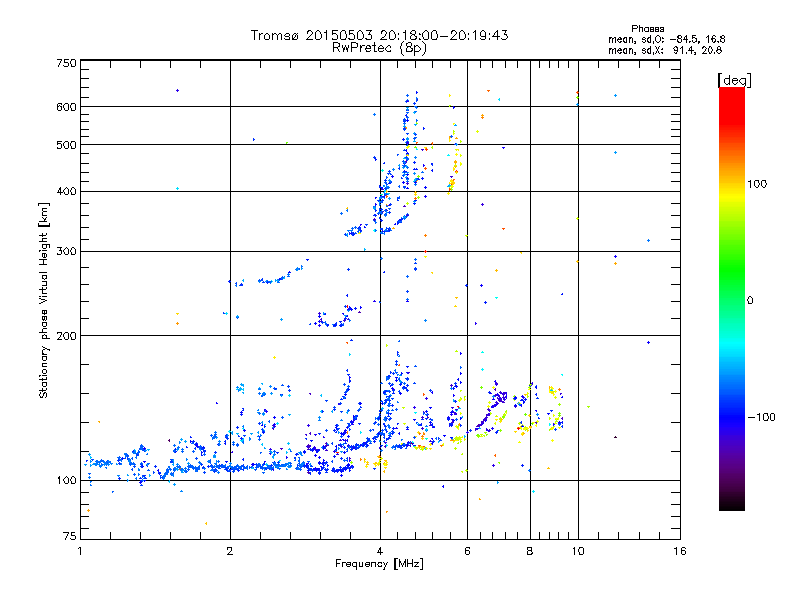
Task: Click the '[deg]' colorbar label
Action: click(x=734, y=80)
